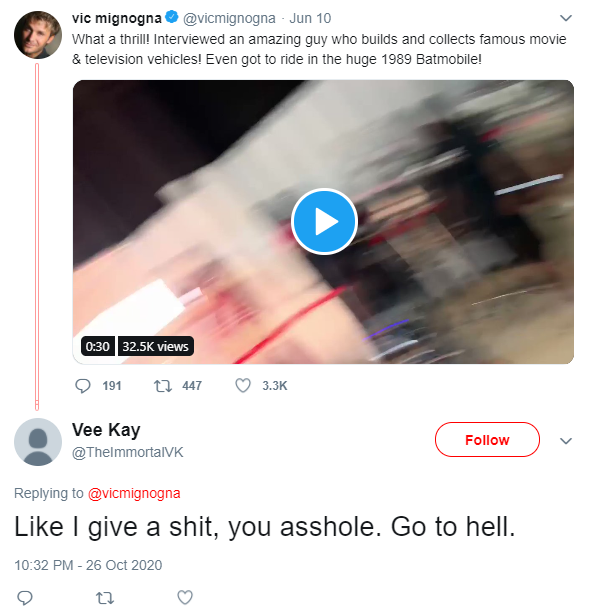596x616 pixels.
Task: Open the @vicmignogna link in Replying to
Action: click(x=134, y=493)
